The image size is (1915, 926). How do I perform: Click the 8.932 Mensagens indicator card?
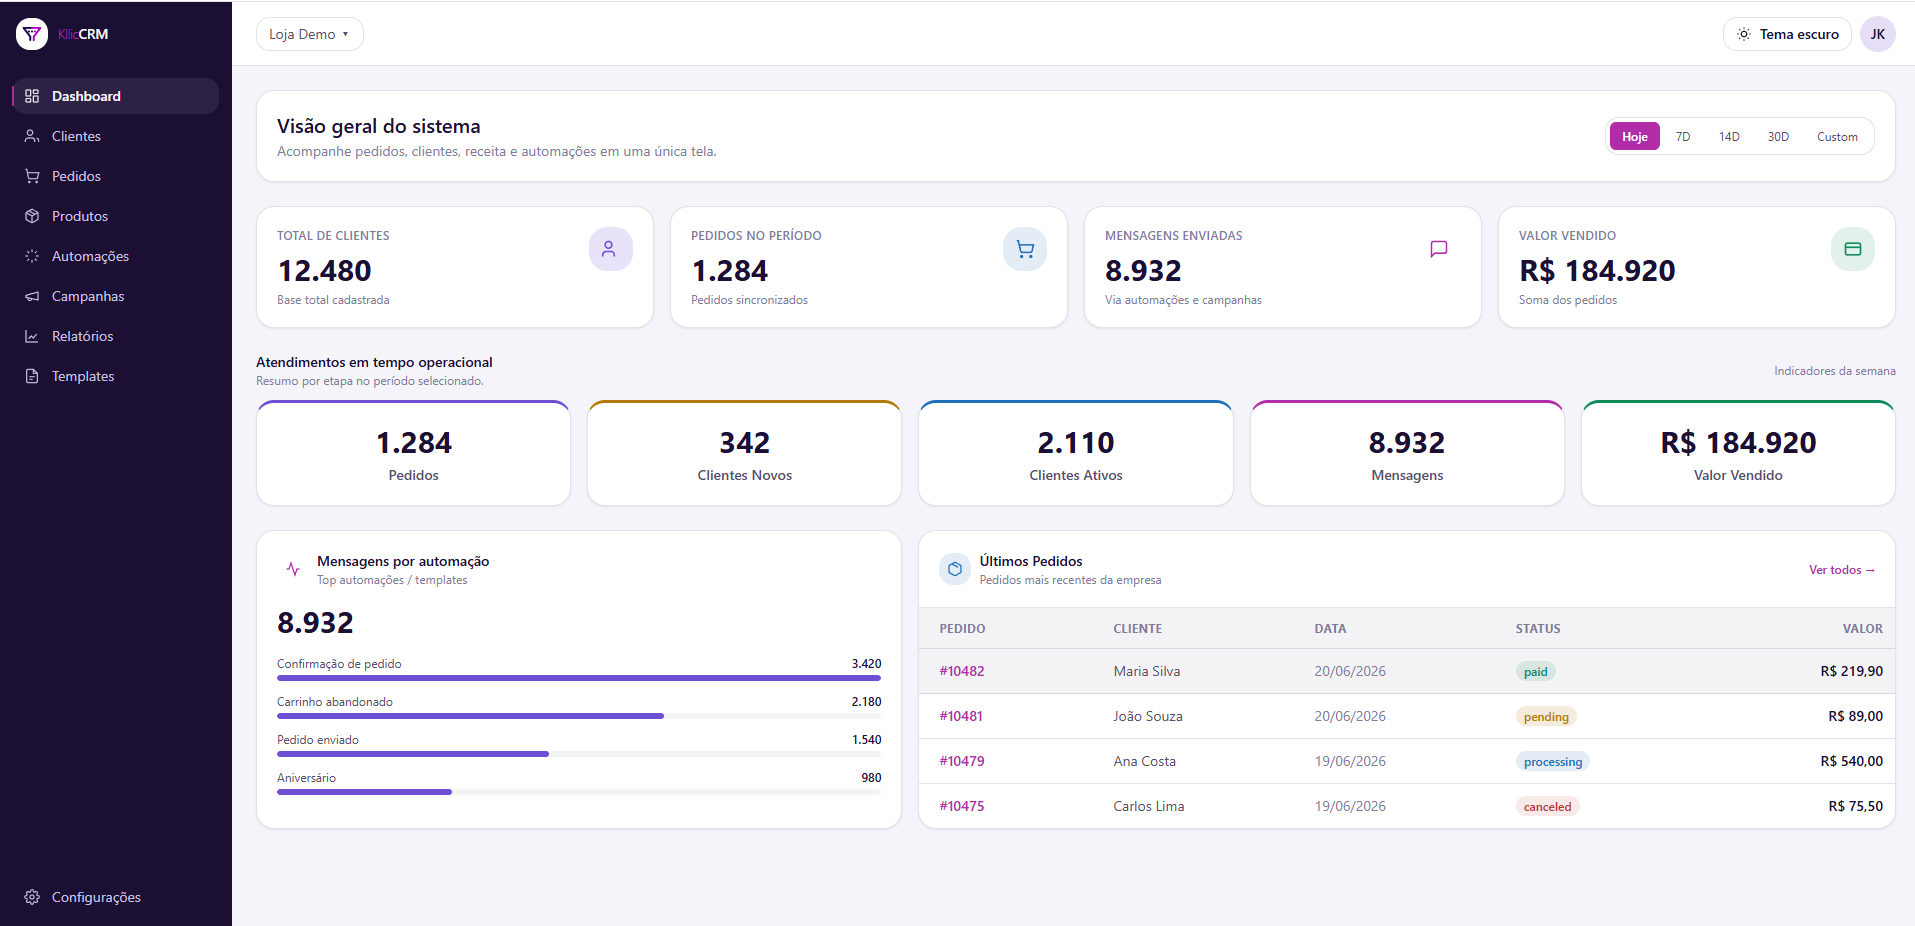click(x=1407, y=453)
